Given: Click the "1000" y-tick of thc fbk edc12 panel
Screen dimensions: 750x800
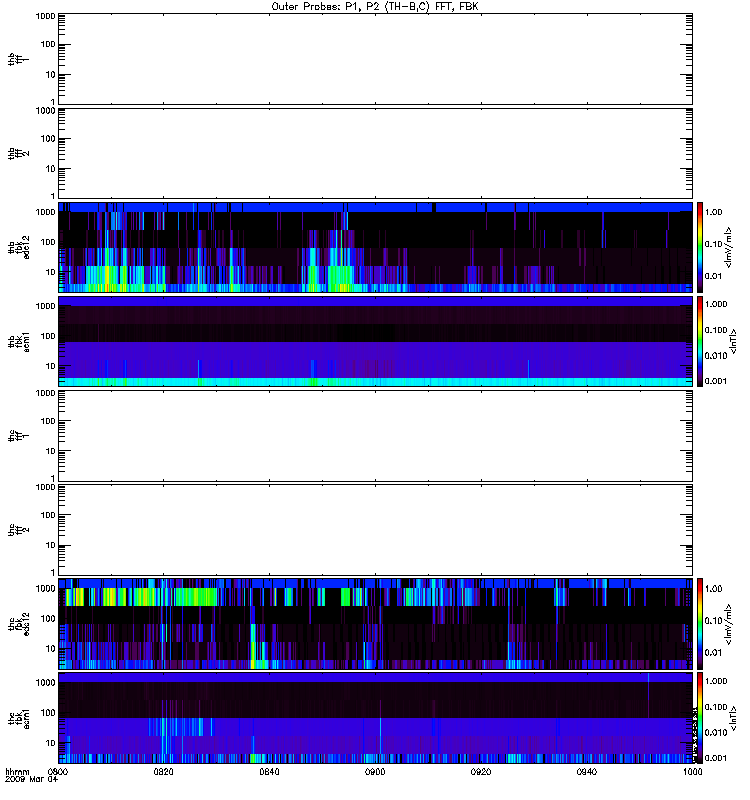Looking at the screenshot, I should 46,589.
